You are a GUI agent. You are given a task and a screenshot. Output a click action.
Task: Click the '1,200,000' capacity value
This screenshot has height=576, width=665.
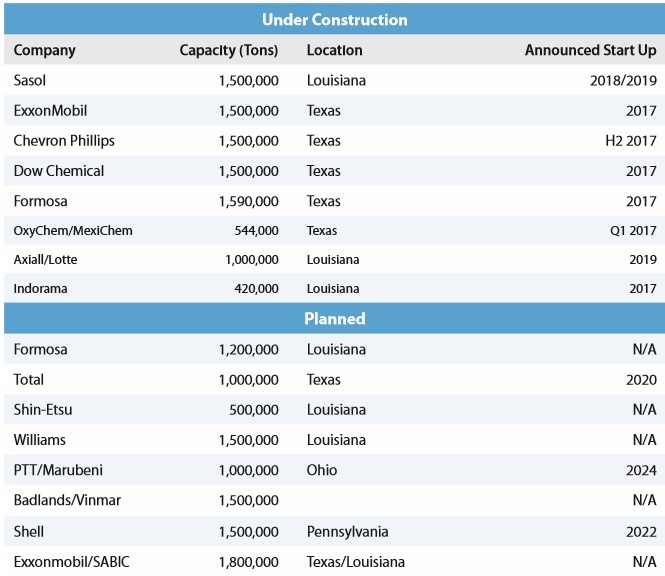(x=249, y=350)
